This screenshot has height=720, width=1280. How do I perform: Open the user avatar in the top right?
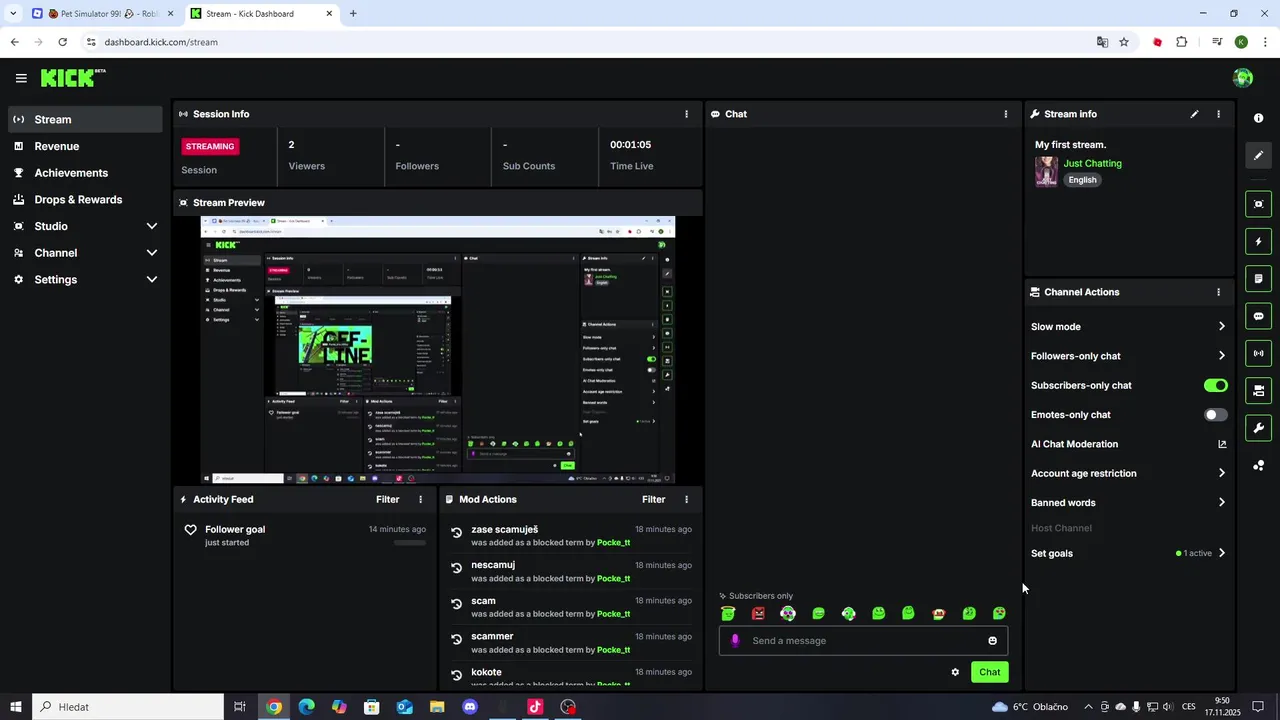[x=1243, y=78]
